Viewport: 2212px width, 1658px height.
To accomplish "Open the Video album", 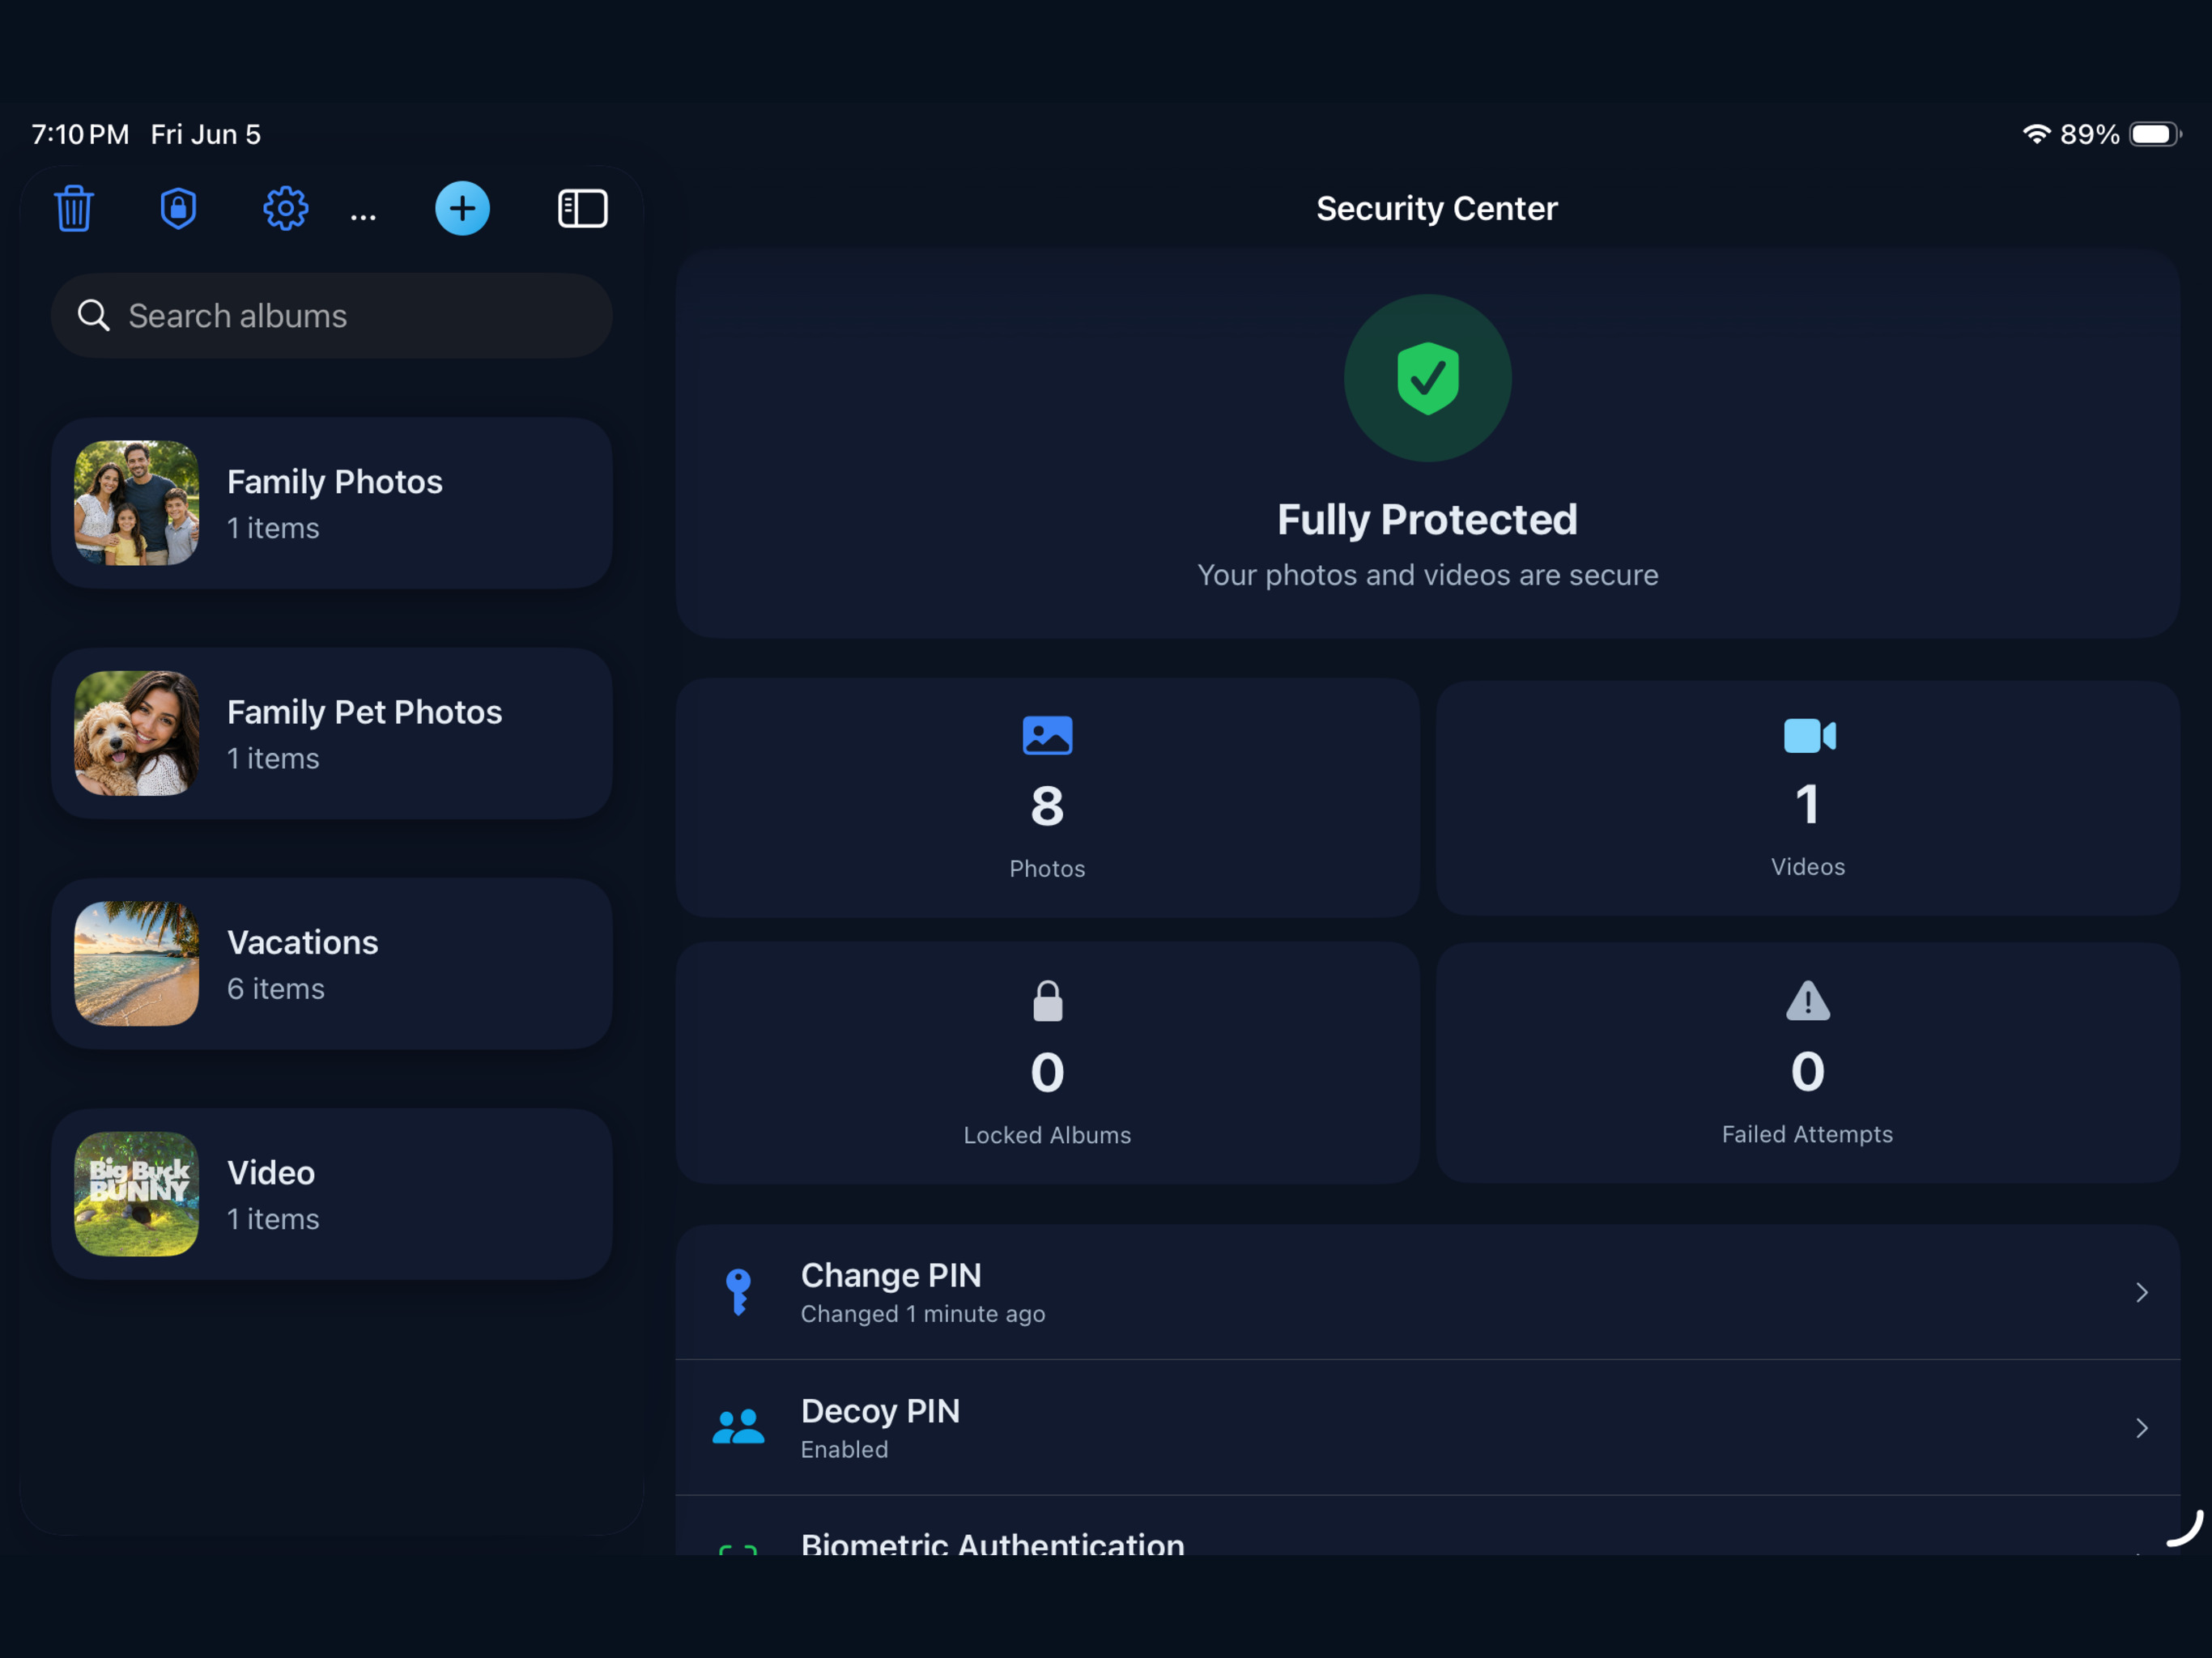I will 331,1193.
